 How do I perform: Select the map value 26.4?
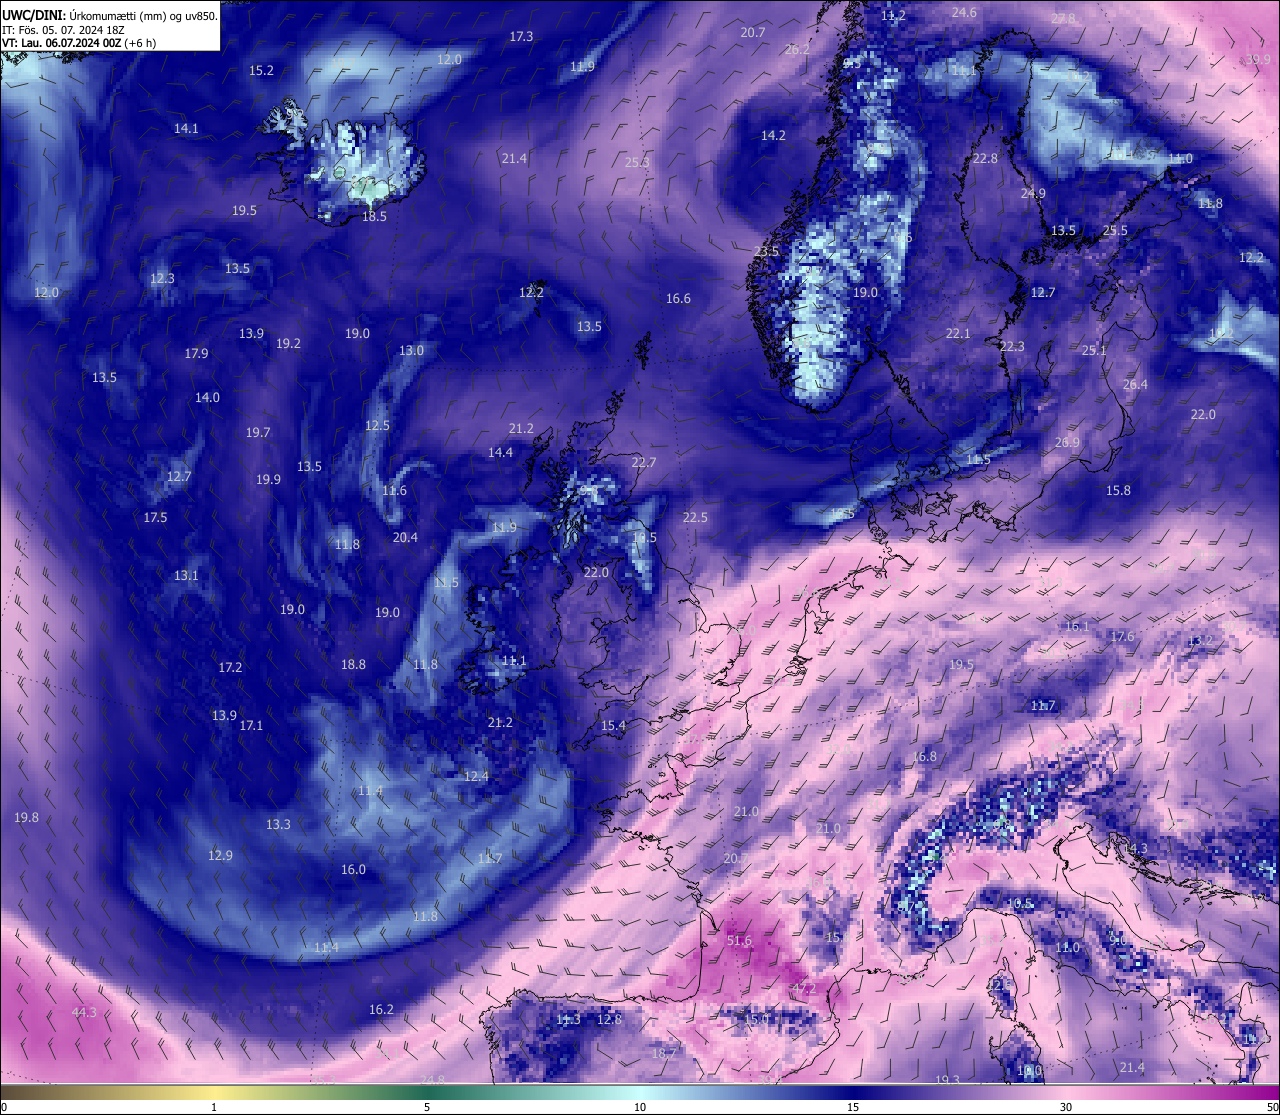pos(1135,385)
